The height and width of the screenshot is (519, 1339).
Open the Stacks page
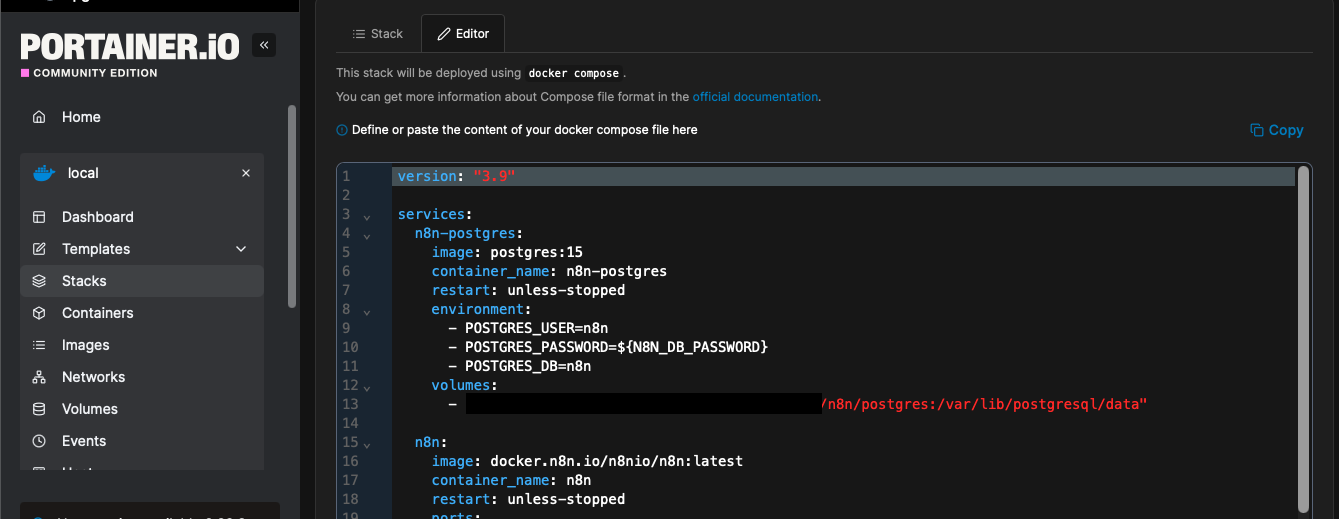point(142,281)
